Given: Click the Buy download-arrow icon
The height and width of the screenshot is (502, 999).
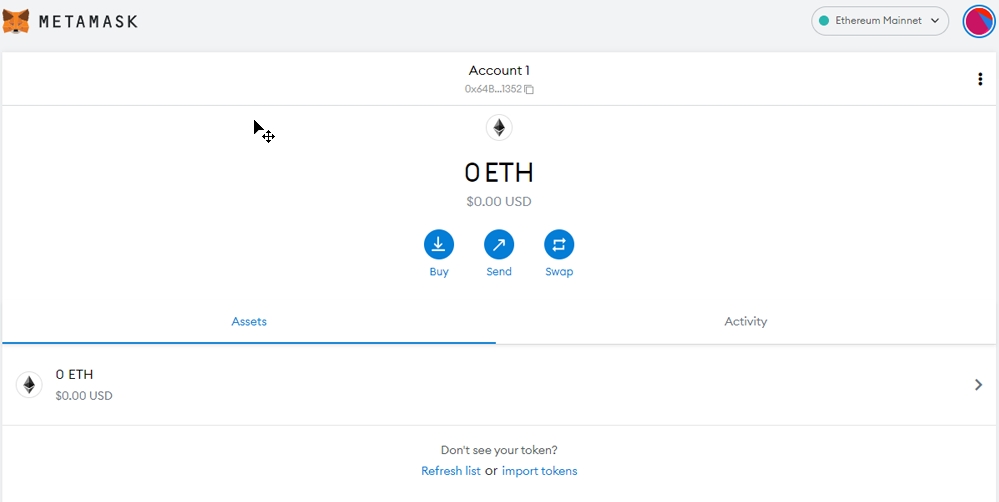Looking at the screenshot, I should point(439,244).
